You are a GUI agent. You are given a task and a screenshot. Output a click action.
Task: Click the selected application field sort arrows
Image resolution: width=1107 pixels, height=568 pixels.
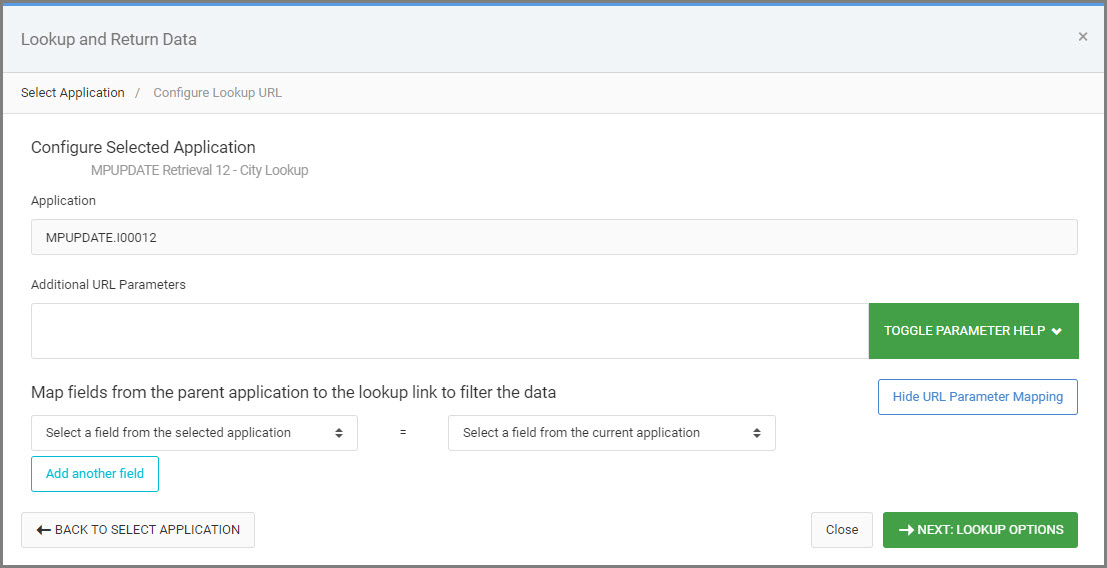pos(339,433)
